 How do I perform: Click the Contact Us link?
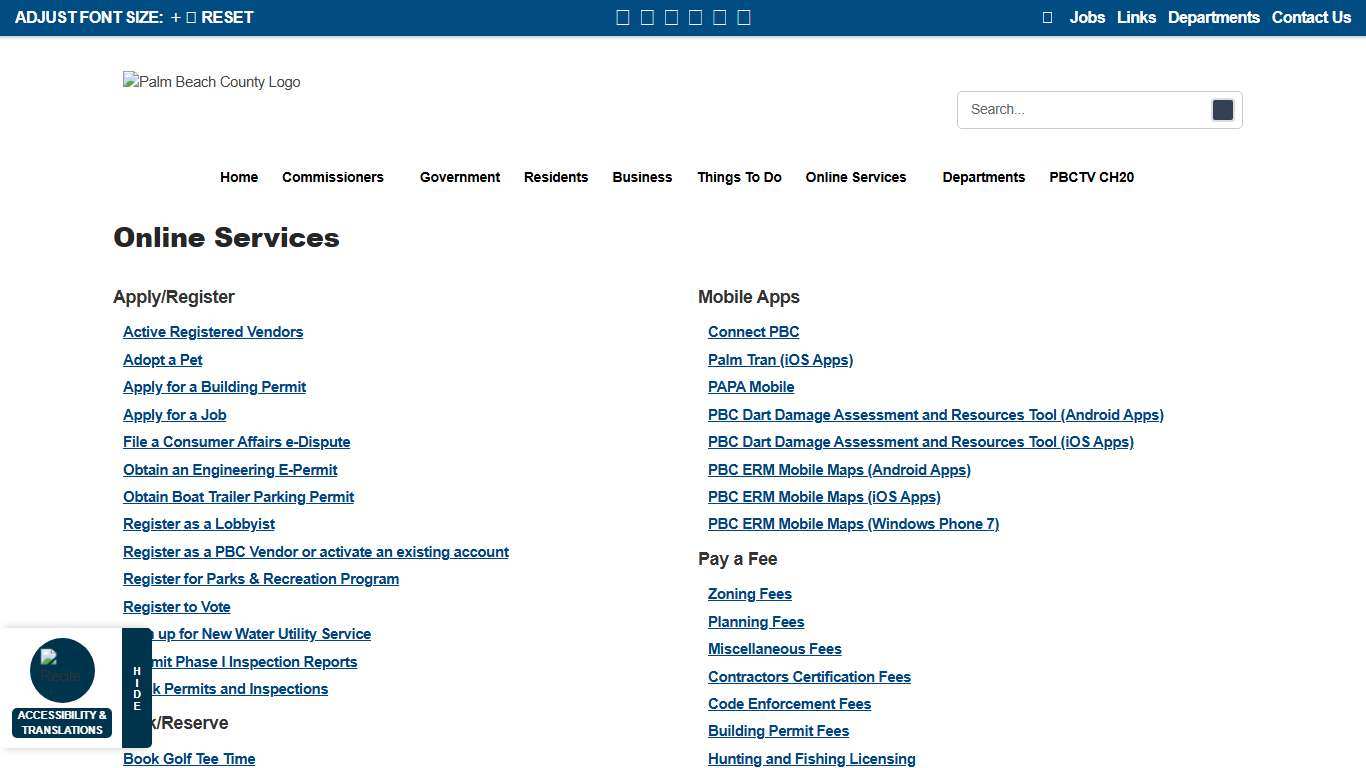[x=1311, y=17]
